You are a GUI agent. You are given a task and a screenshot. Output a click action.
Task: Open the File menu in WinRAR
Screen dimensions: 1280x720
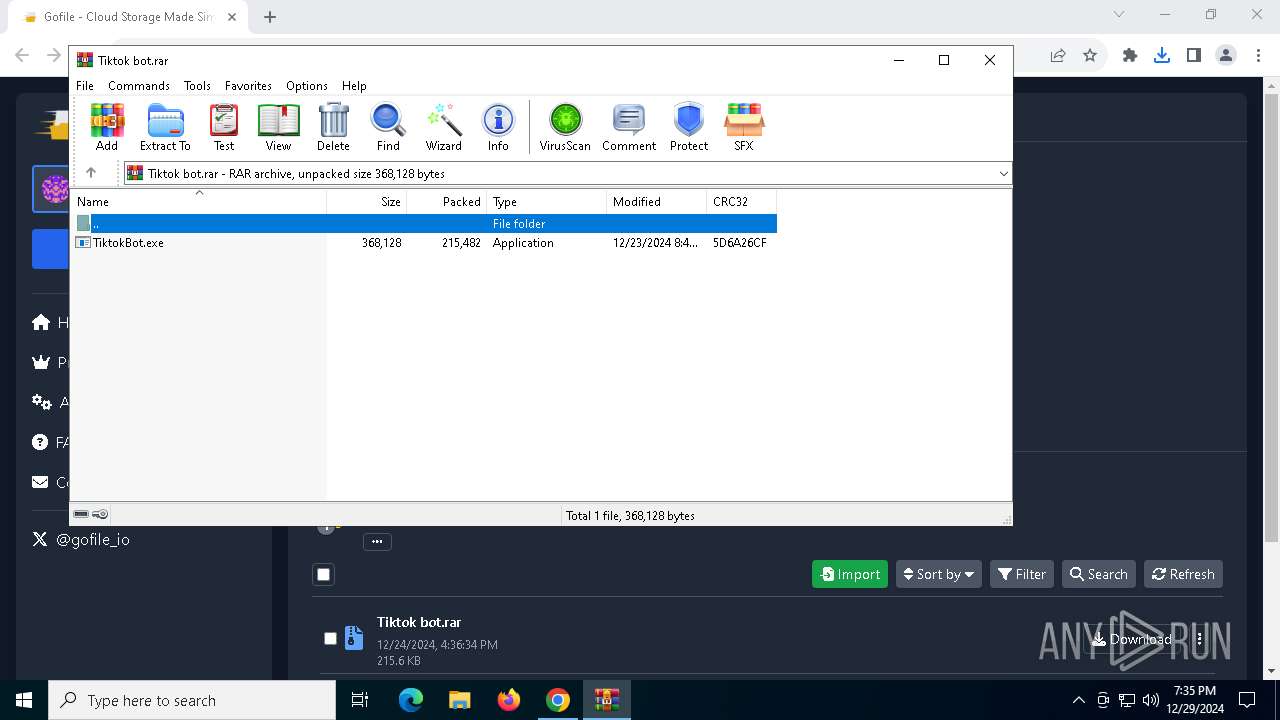[x=85, y=86]
